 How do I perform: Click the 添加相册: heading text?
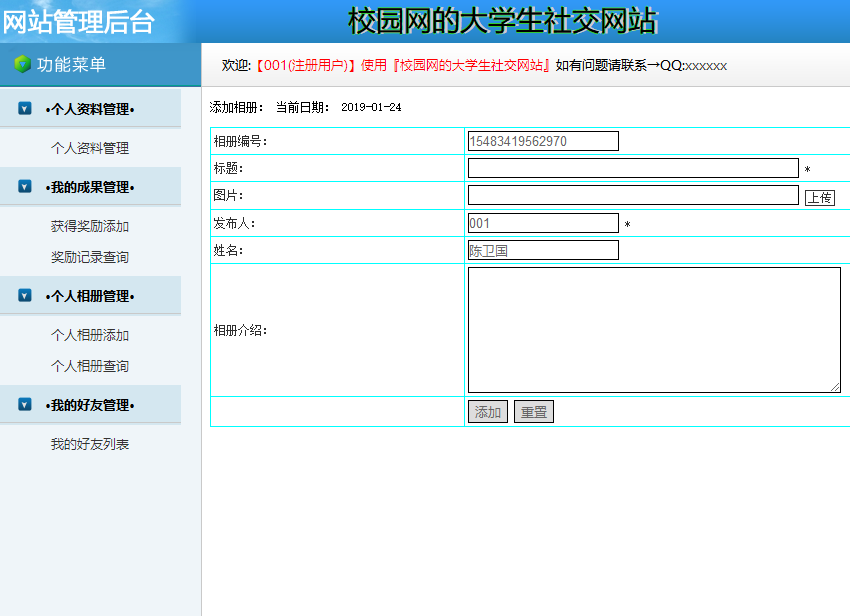(236, 107)
